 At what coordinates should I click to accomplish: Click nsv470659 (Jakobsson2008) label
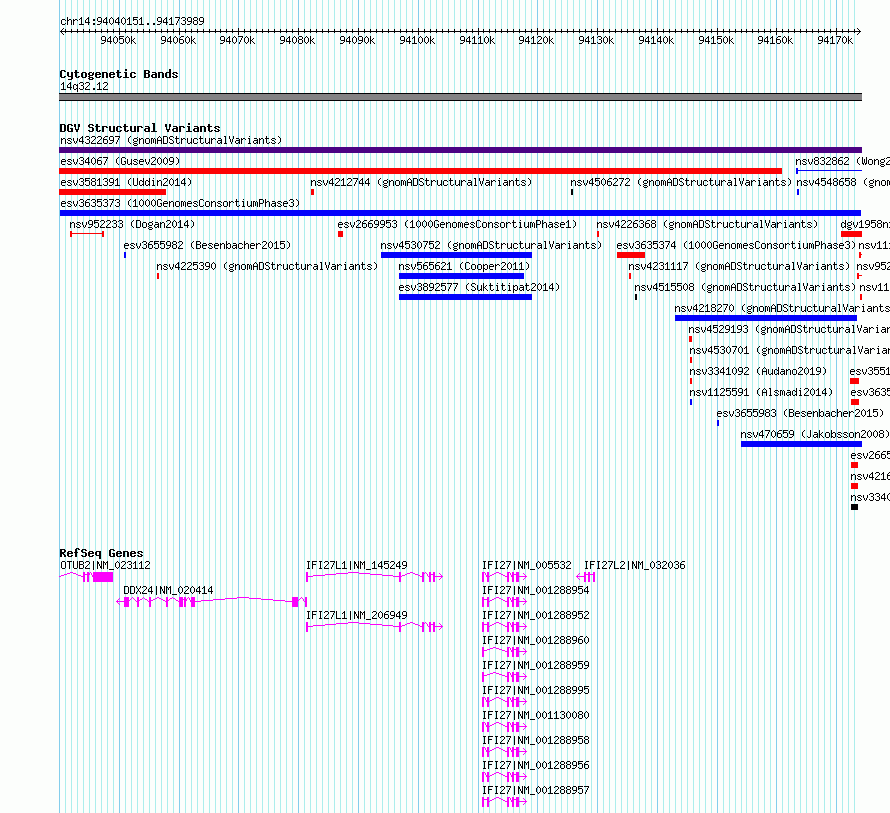pyautogui.click(x=815, y=434)
